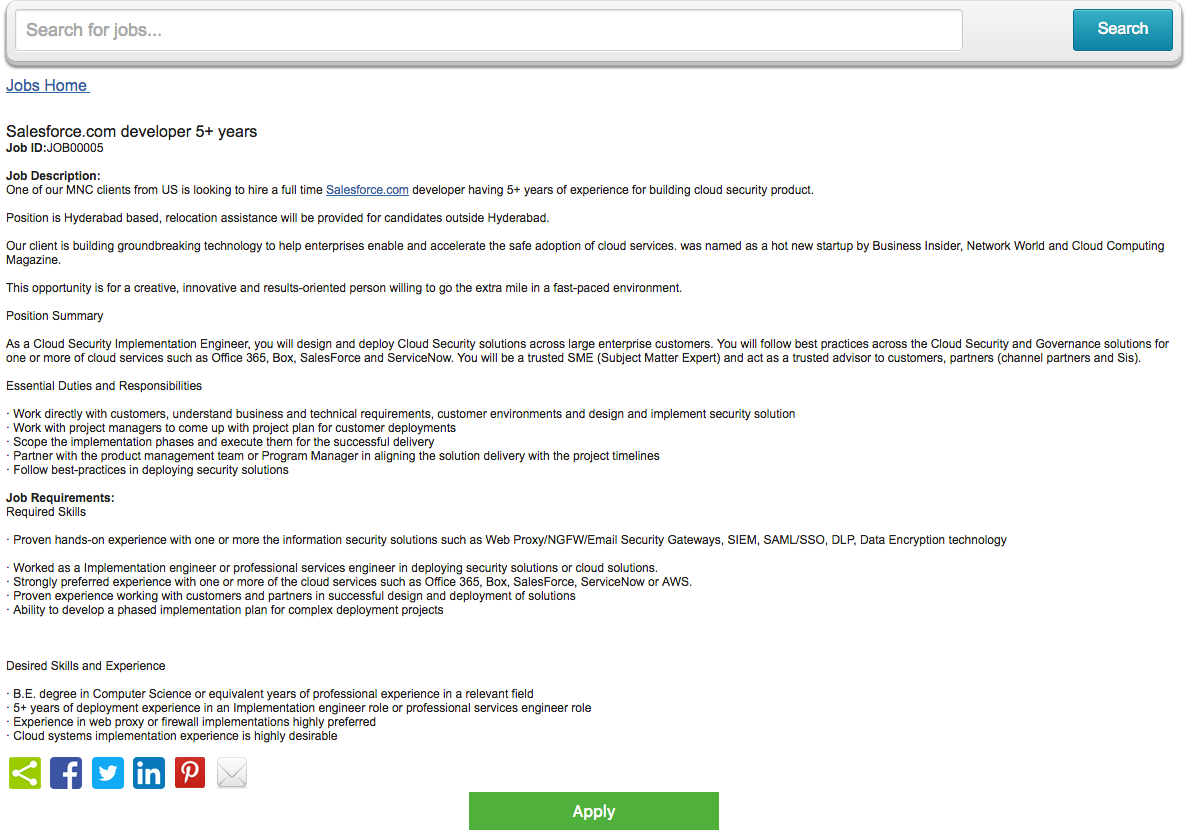Click bullet 'Work with project managers' line

click(x=231, y=428)
